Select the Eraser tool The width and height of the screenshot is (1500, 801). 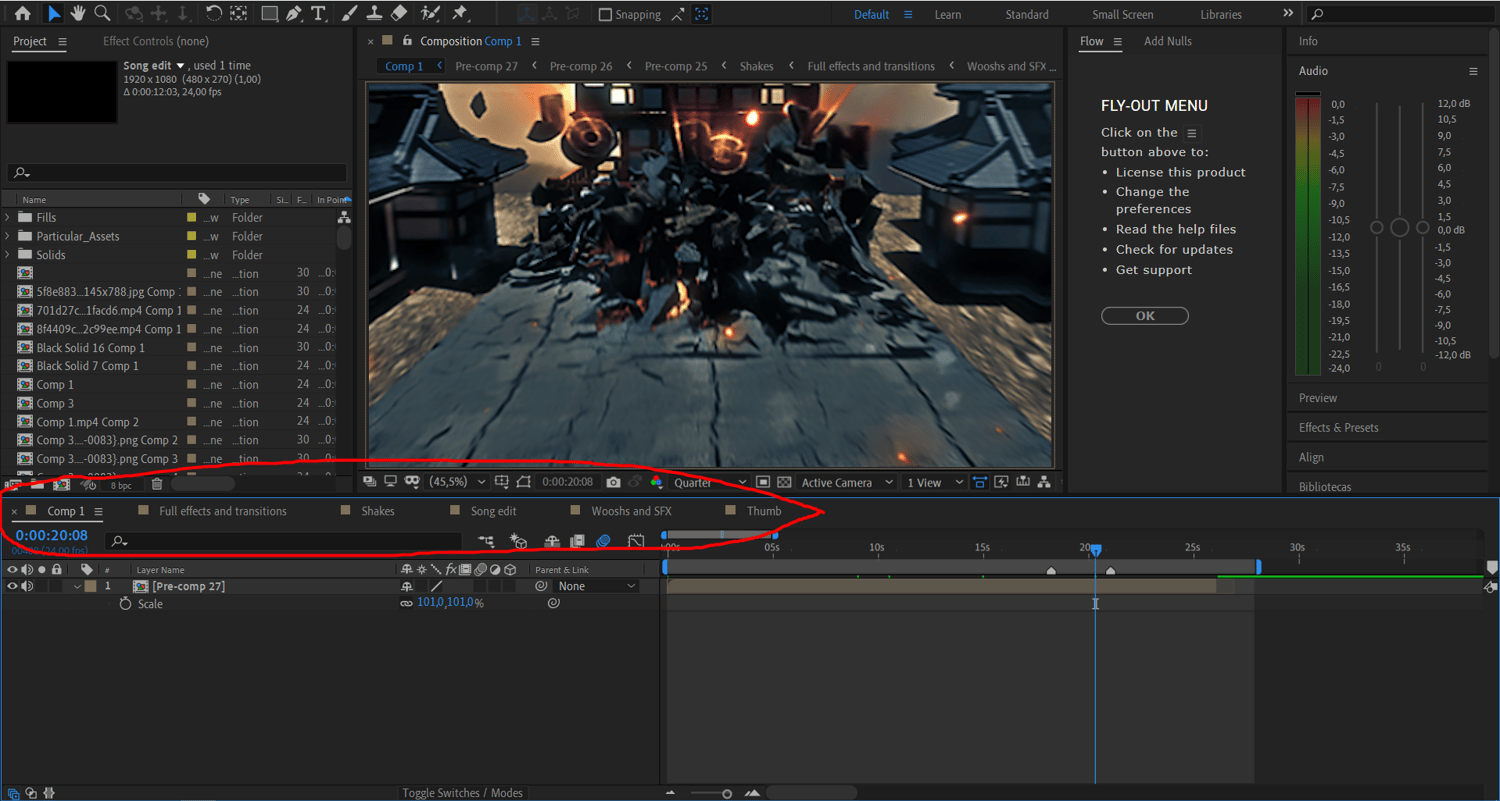[399, 14]
